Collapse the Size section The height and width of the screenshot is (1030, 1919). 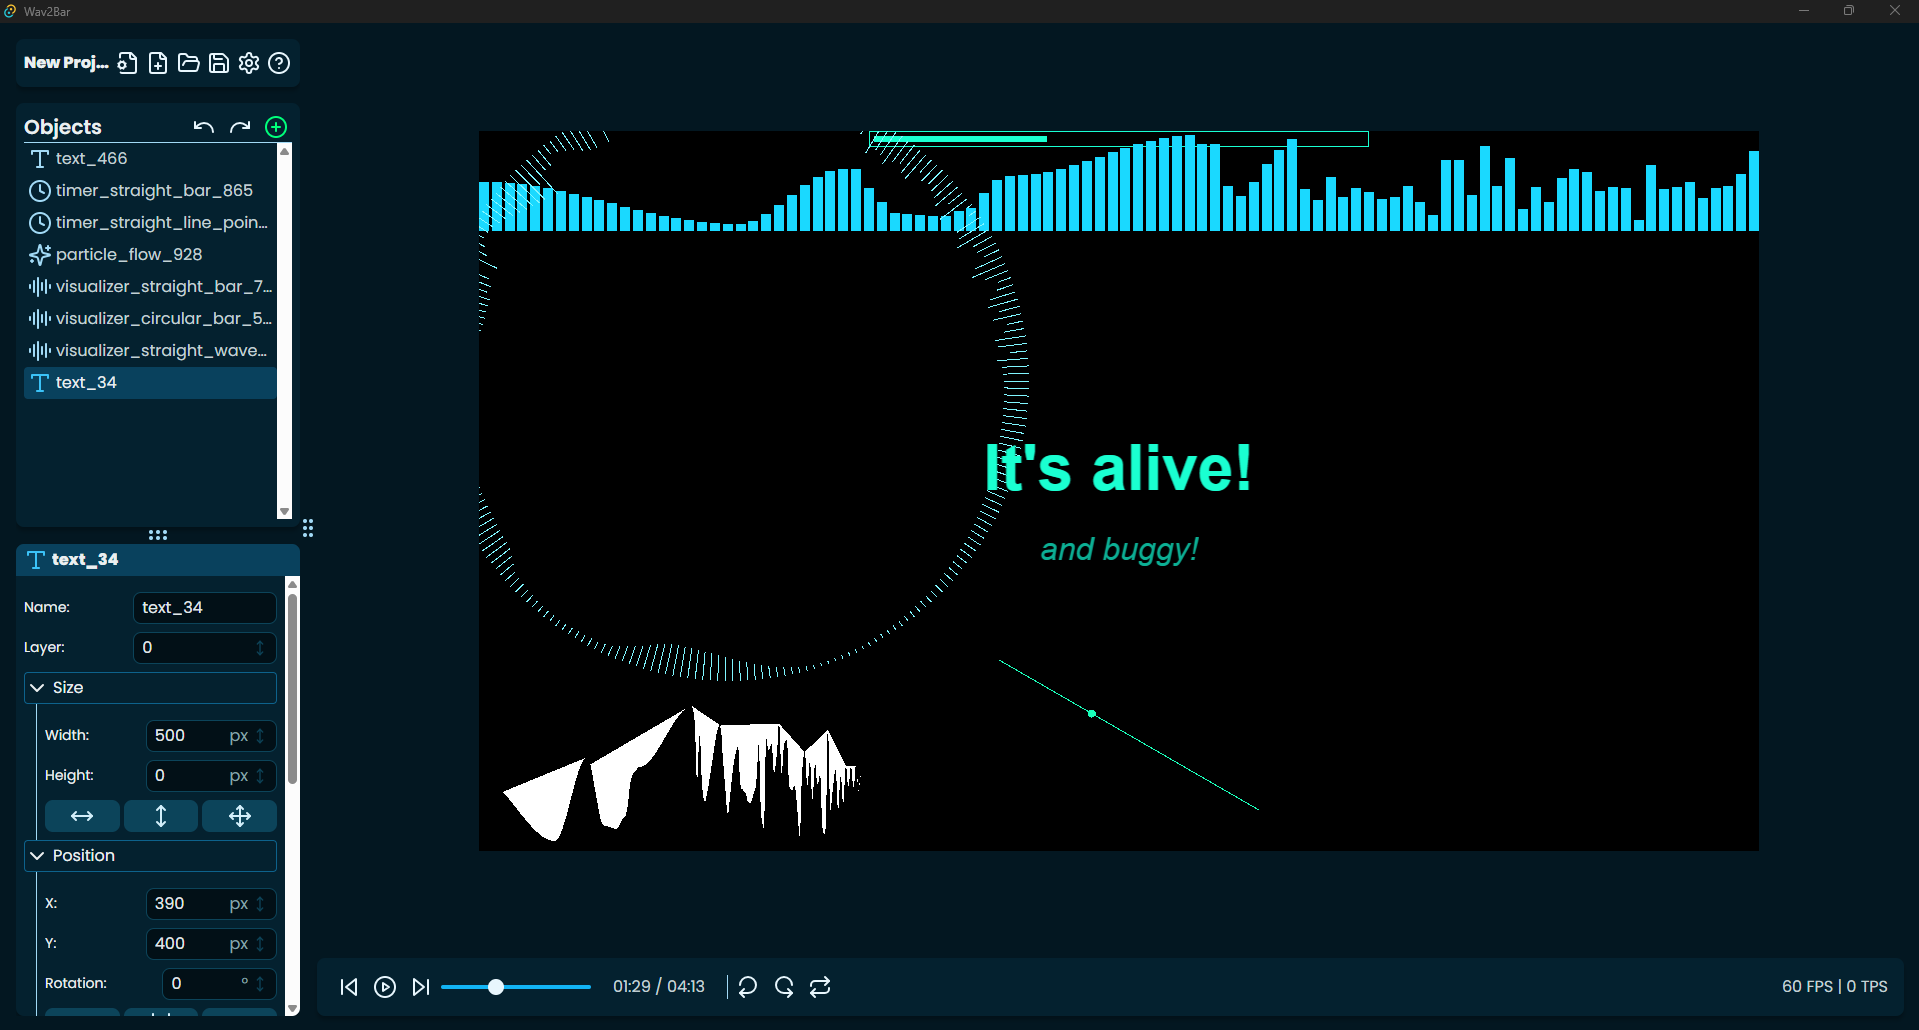click(x=38, y=688)
